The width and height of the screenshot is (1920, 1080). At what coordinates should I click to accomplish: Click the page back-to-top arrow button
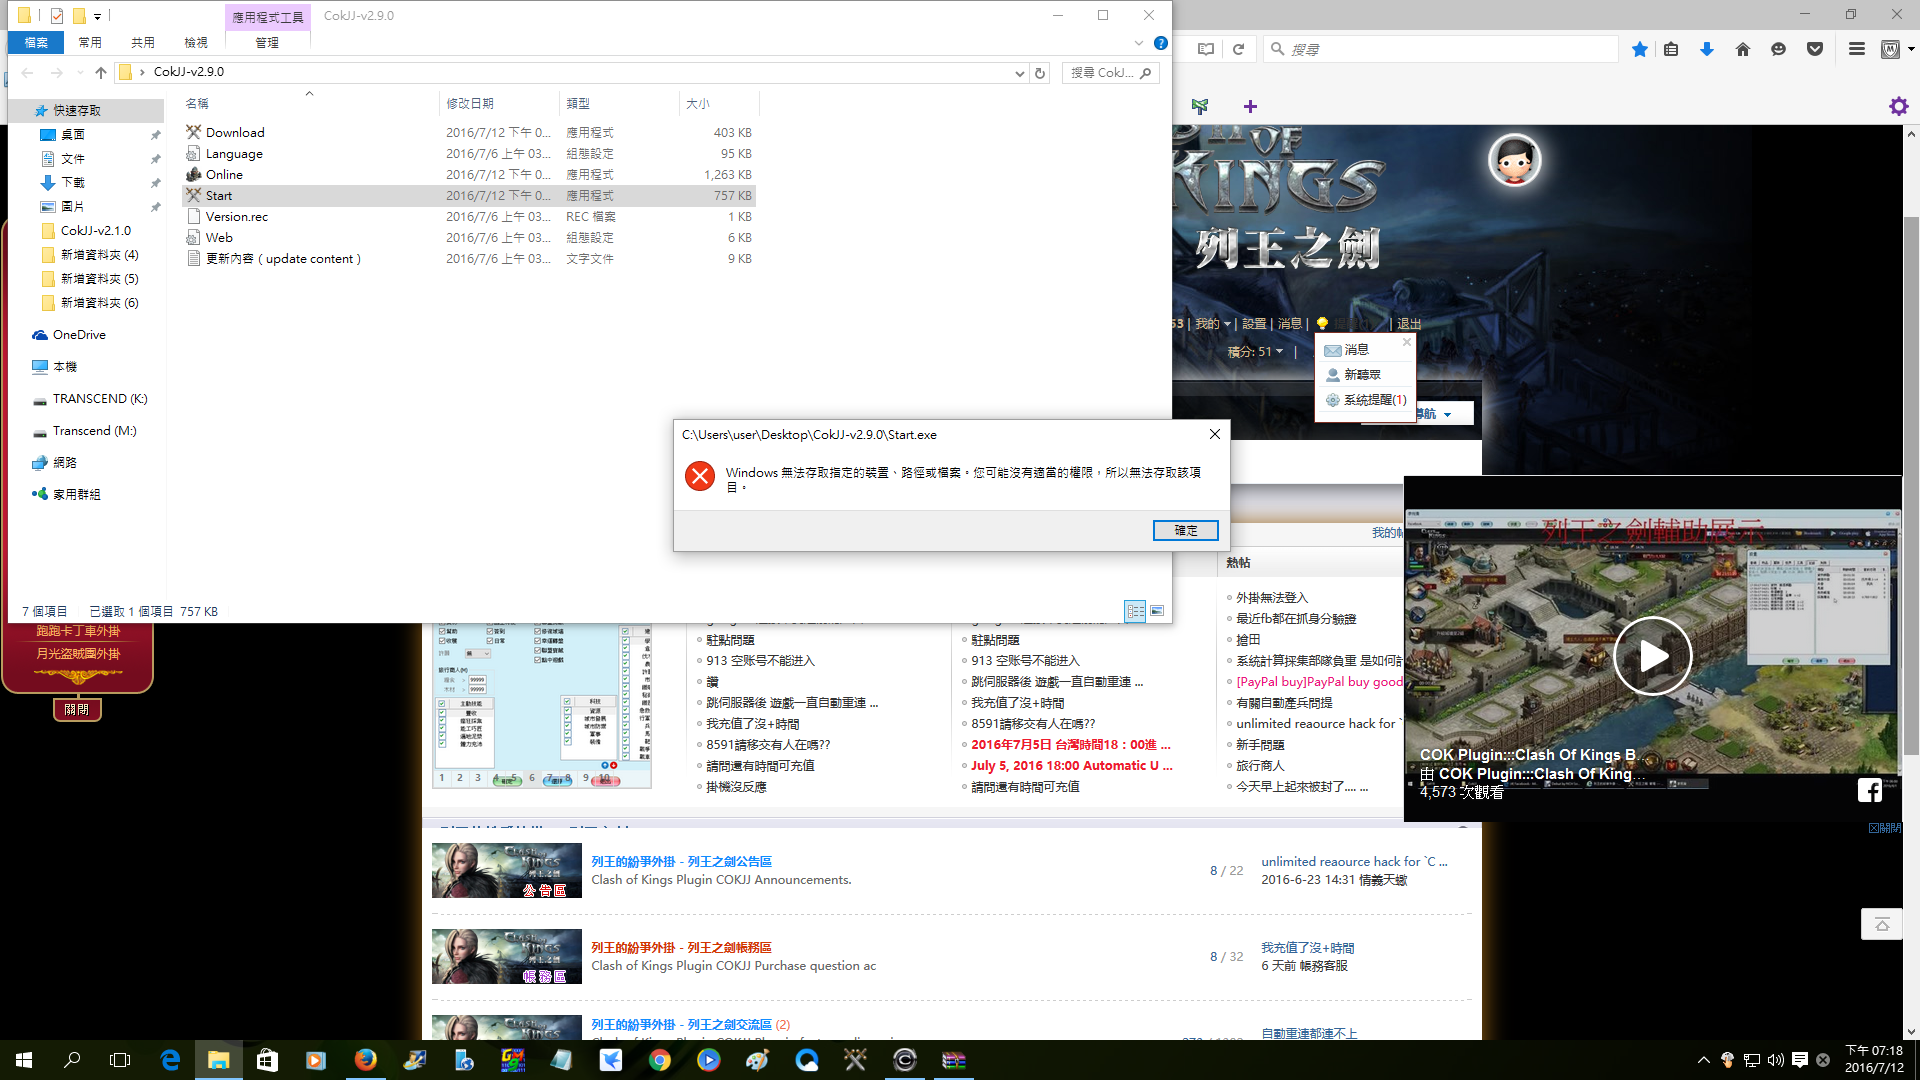tap(1881, 924)
